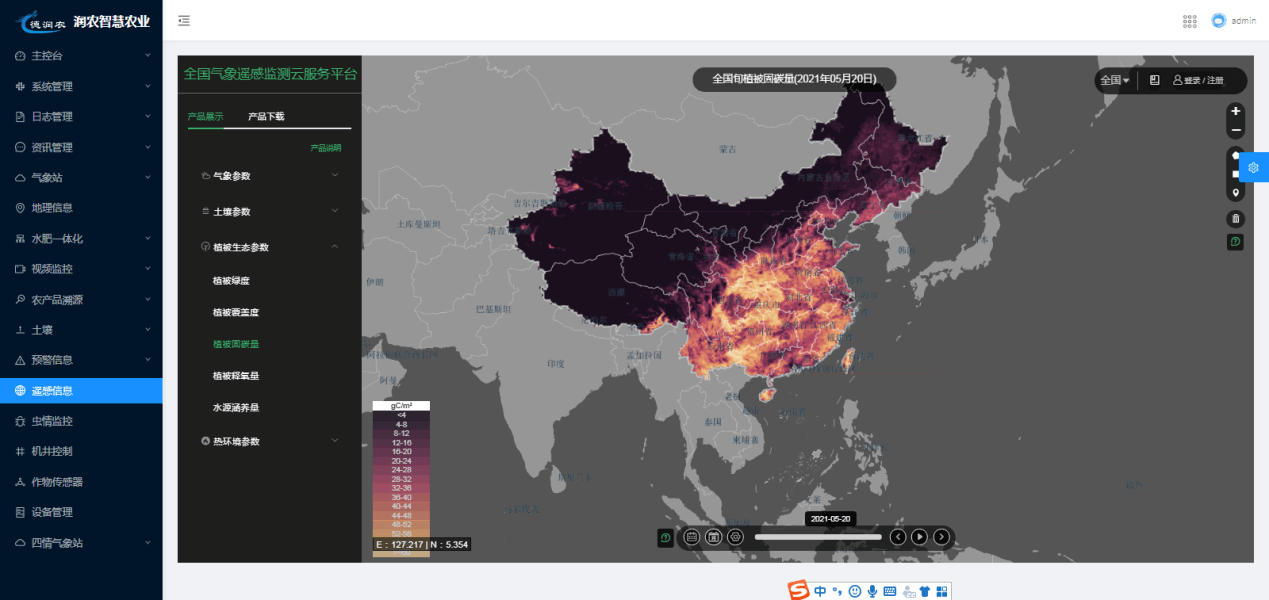Open the app grid icon near admin
Viewport: 1269px width, 600px height.
point(1189,21)
